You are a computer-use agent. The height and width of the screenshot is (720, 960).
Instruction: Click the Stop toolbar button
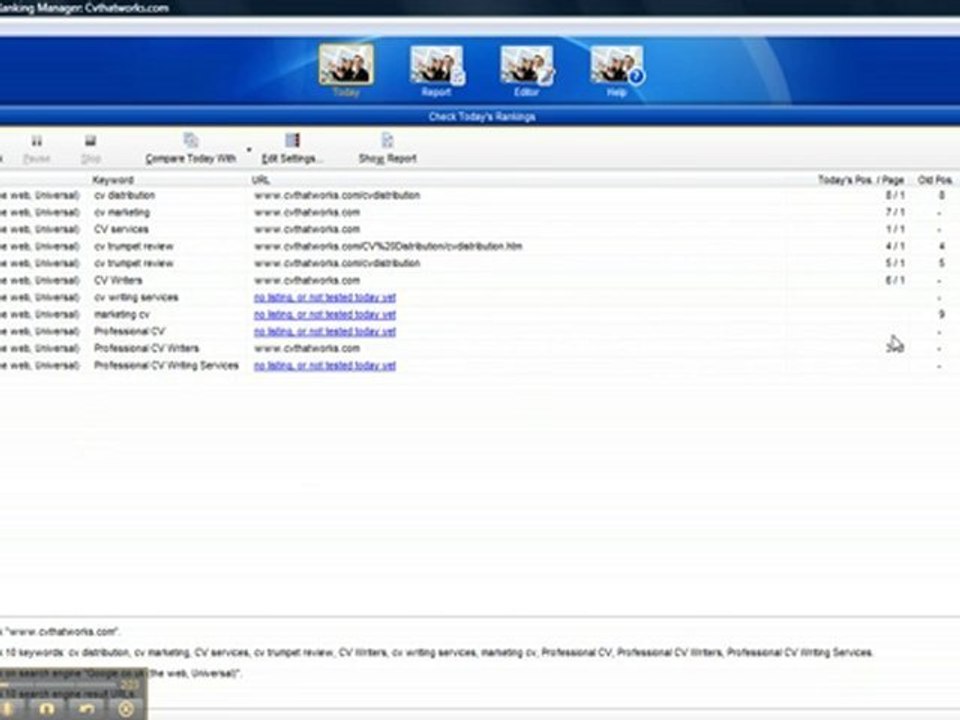click(91, 149)
